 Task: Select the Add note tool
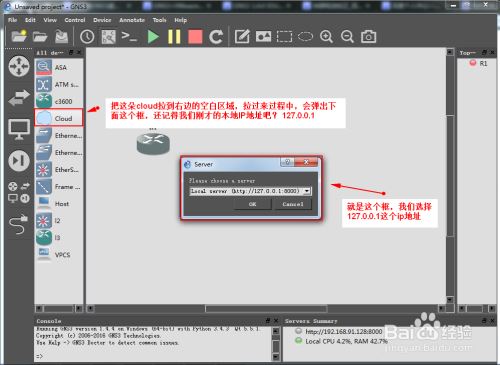(x=242, y=36)
